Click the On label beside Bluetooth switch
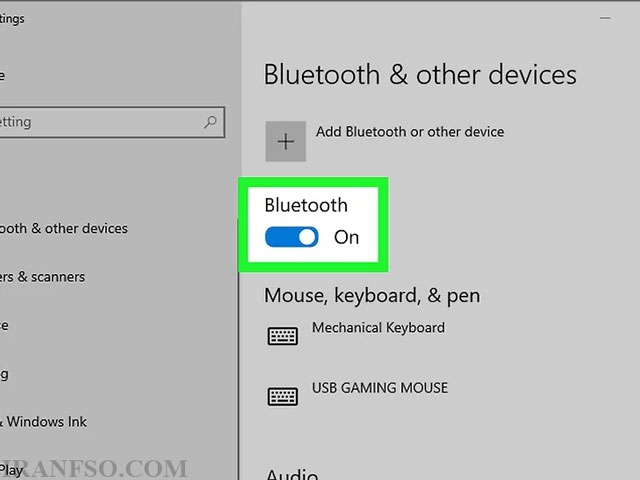Image resolution: width=640 pixels, height=480 pixels. point(347,237)
